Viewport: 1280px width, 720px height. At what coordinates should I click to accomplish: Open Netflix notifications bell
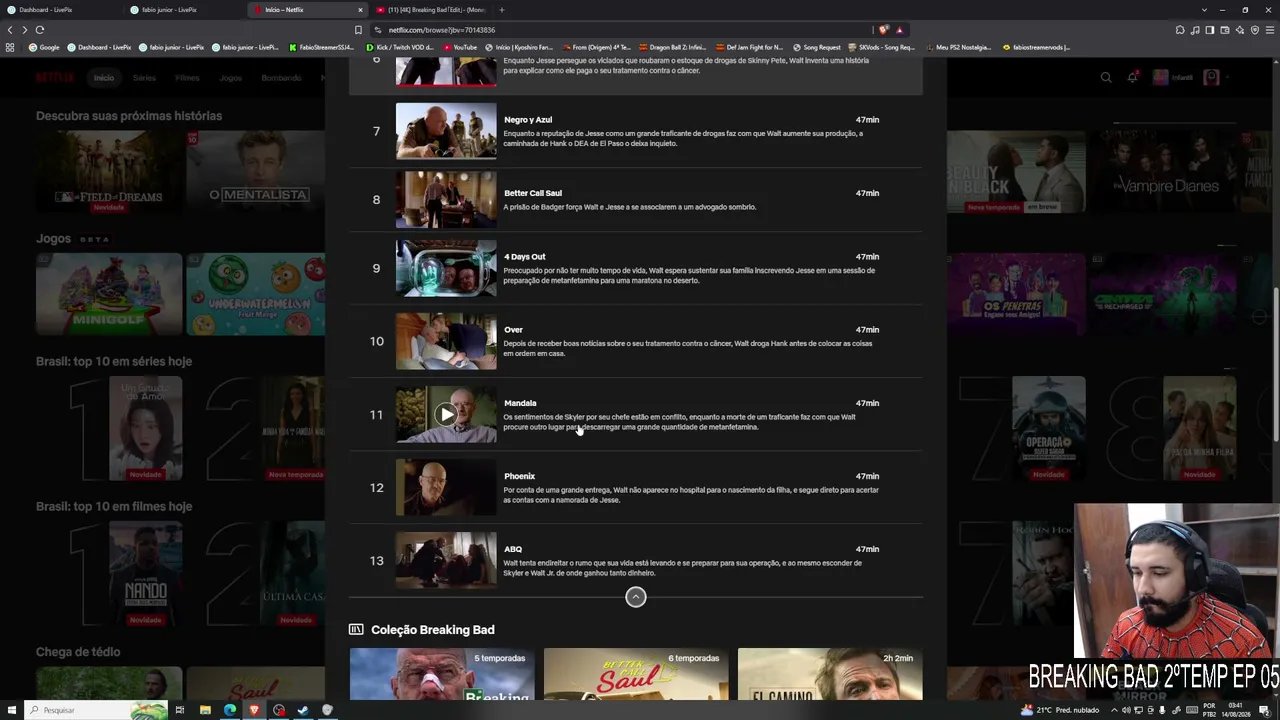point(1132,77)
